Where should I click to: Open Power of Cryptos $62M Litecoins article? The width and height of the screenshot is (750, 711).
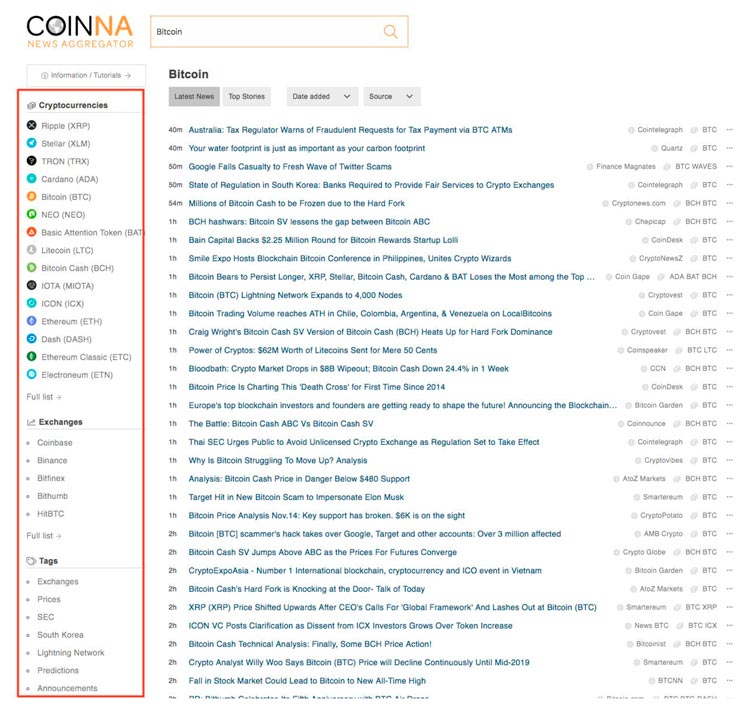(x=313, y=350)
